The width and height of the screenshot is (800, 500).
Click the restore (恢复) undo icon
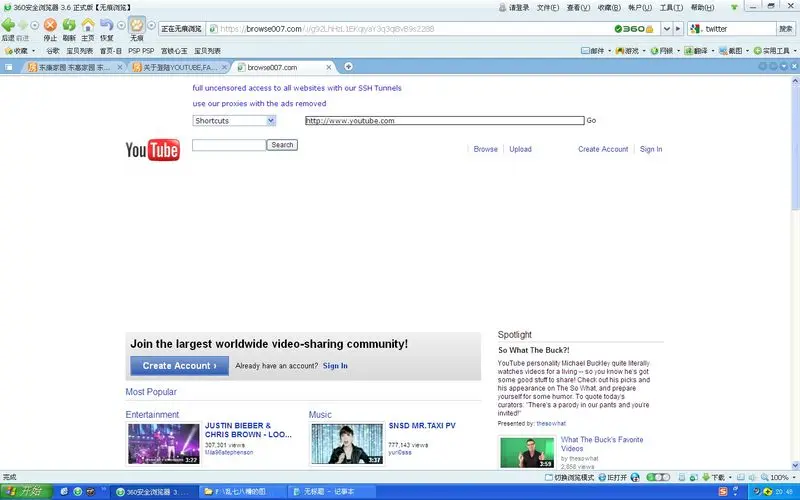point(107,25)
